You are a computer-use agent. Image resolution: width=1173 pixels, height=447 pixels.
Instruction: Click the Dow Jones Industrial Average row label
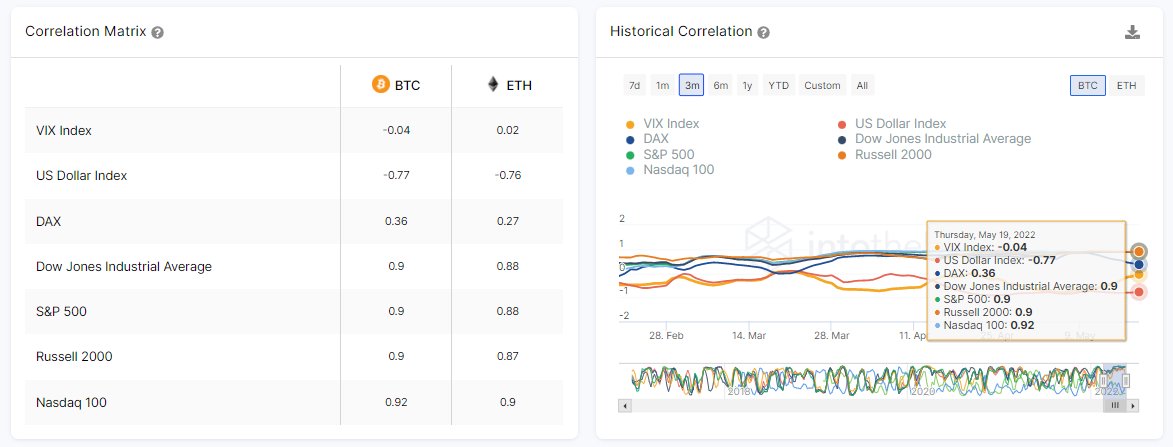[x=123, y=266]
